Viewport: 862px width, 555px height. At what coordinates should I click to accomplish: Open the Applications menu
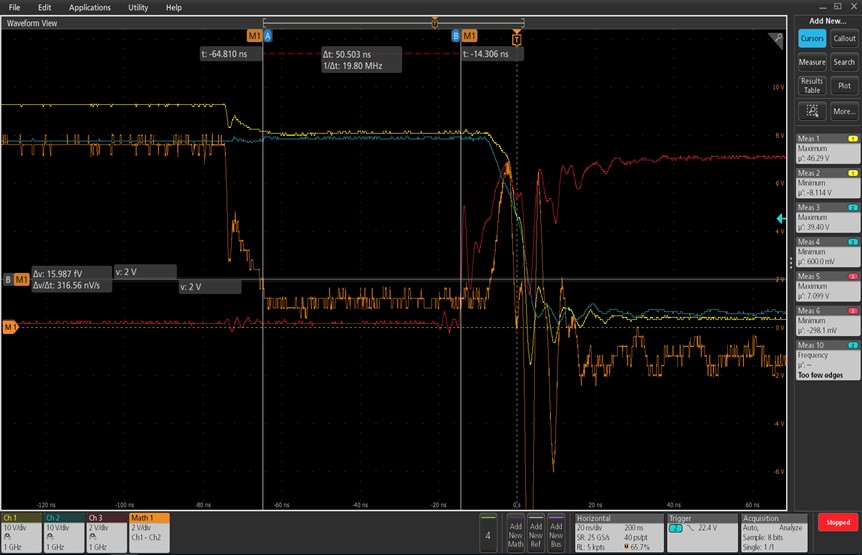[x=90, y=7]
